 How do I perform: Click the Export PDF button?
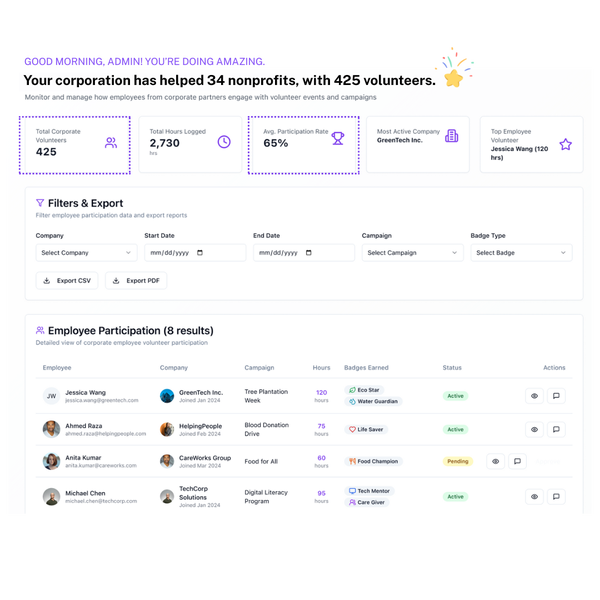136,281
